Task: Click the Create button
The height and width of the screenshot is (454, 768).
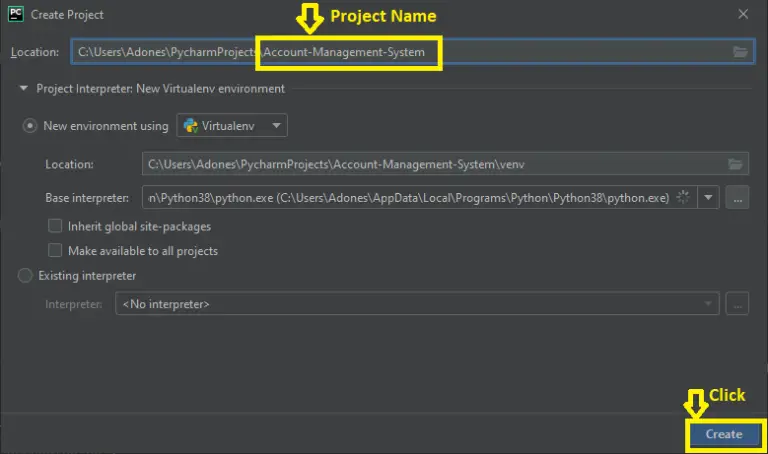Action: (724, 434)
